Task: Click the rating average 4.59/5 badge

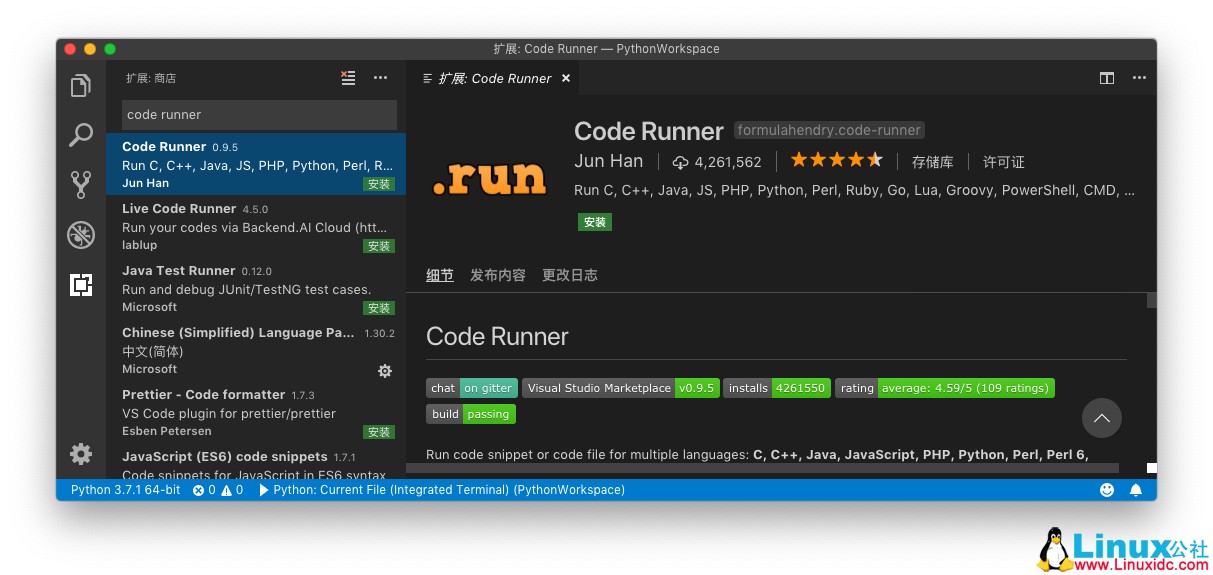Action: tap(945, 388)
